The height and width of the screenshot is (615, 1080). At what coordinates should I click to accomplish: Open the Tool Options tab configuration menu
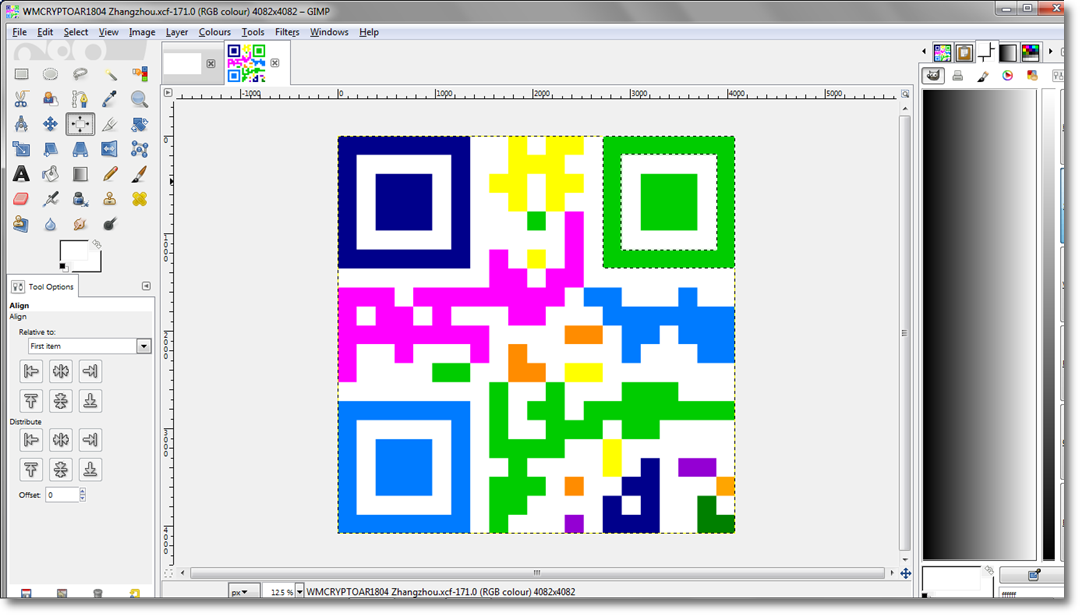[x=146, y=286]
